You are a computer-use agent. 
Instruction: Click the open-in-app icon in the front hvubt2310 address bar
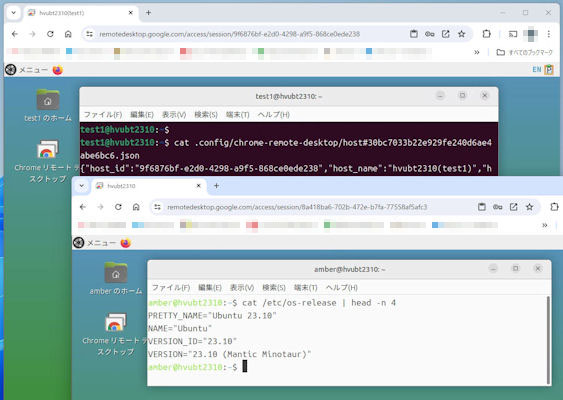pos(514,207)
